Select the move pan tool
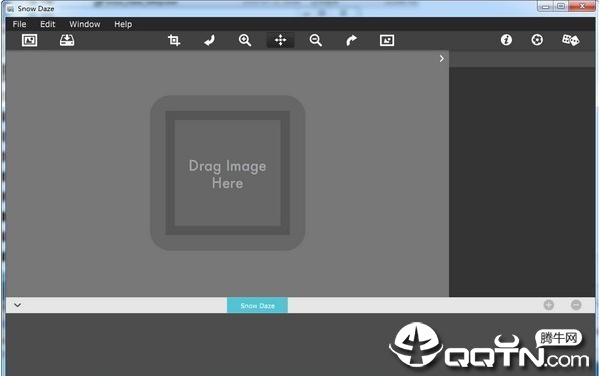This screenshot has height=376, width=599. click(x=280, y=40)
